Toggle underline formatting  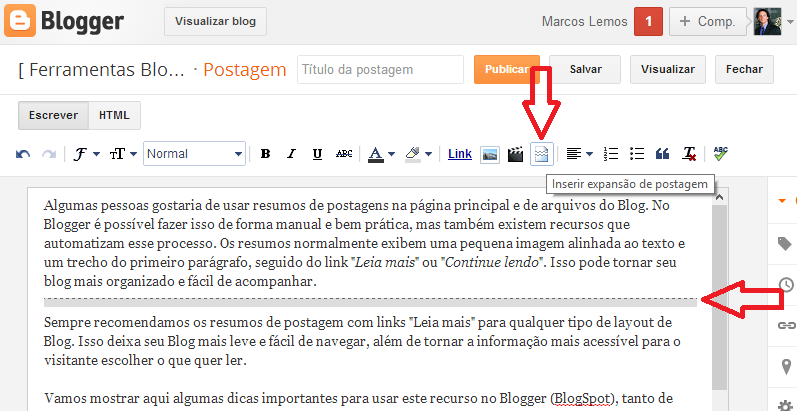(x=318, y=154)
